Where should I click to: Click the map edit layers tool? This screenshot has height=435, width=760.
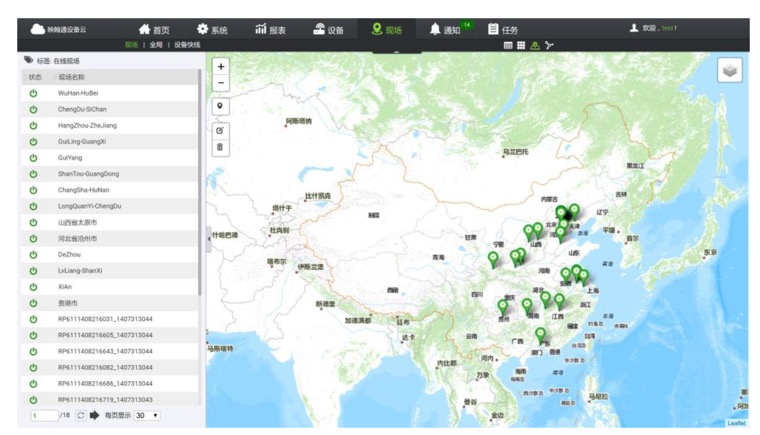point(221,131)
